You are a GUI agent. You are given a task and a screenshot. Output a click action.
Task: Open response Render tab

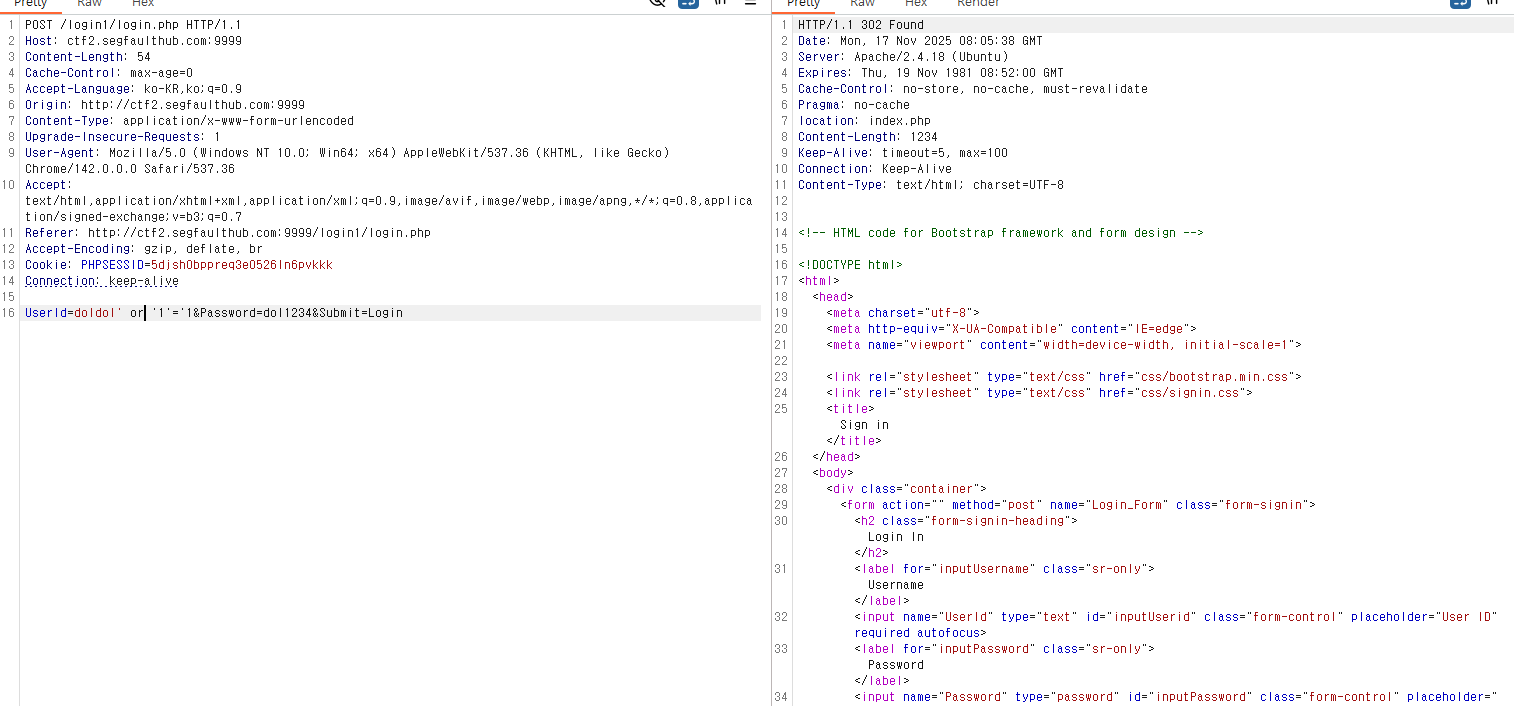(x=978, y=4)
